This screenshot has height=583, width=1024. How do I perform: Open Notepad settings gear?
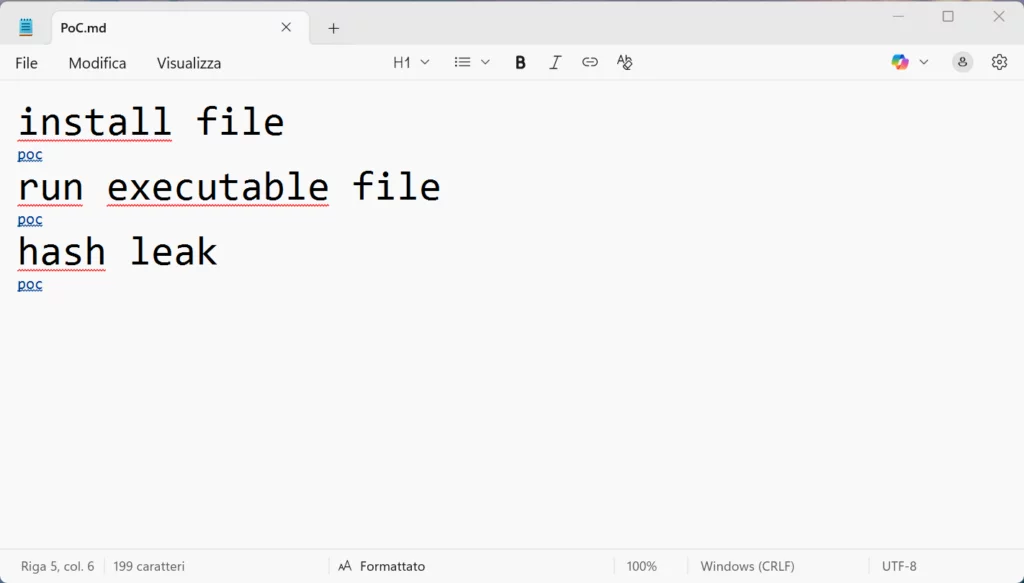pos(999,62)
